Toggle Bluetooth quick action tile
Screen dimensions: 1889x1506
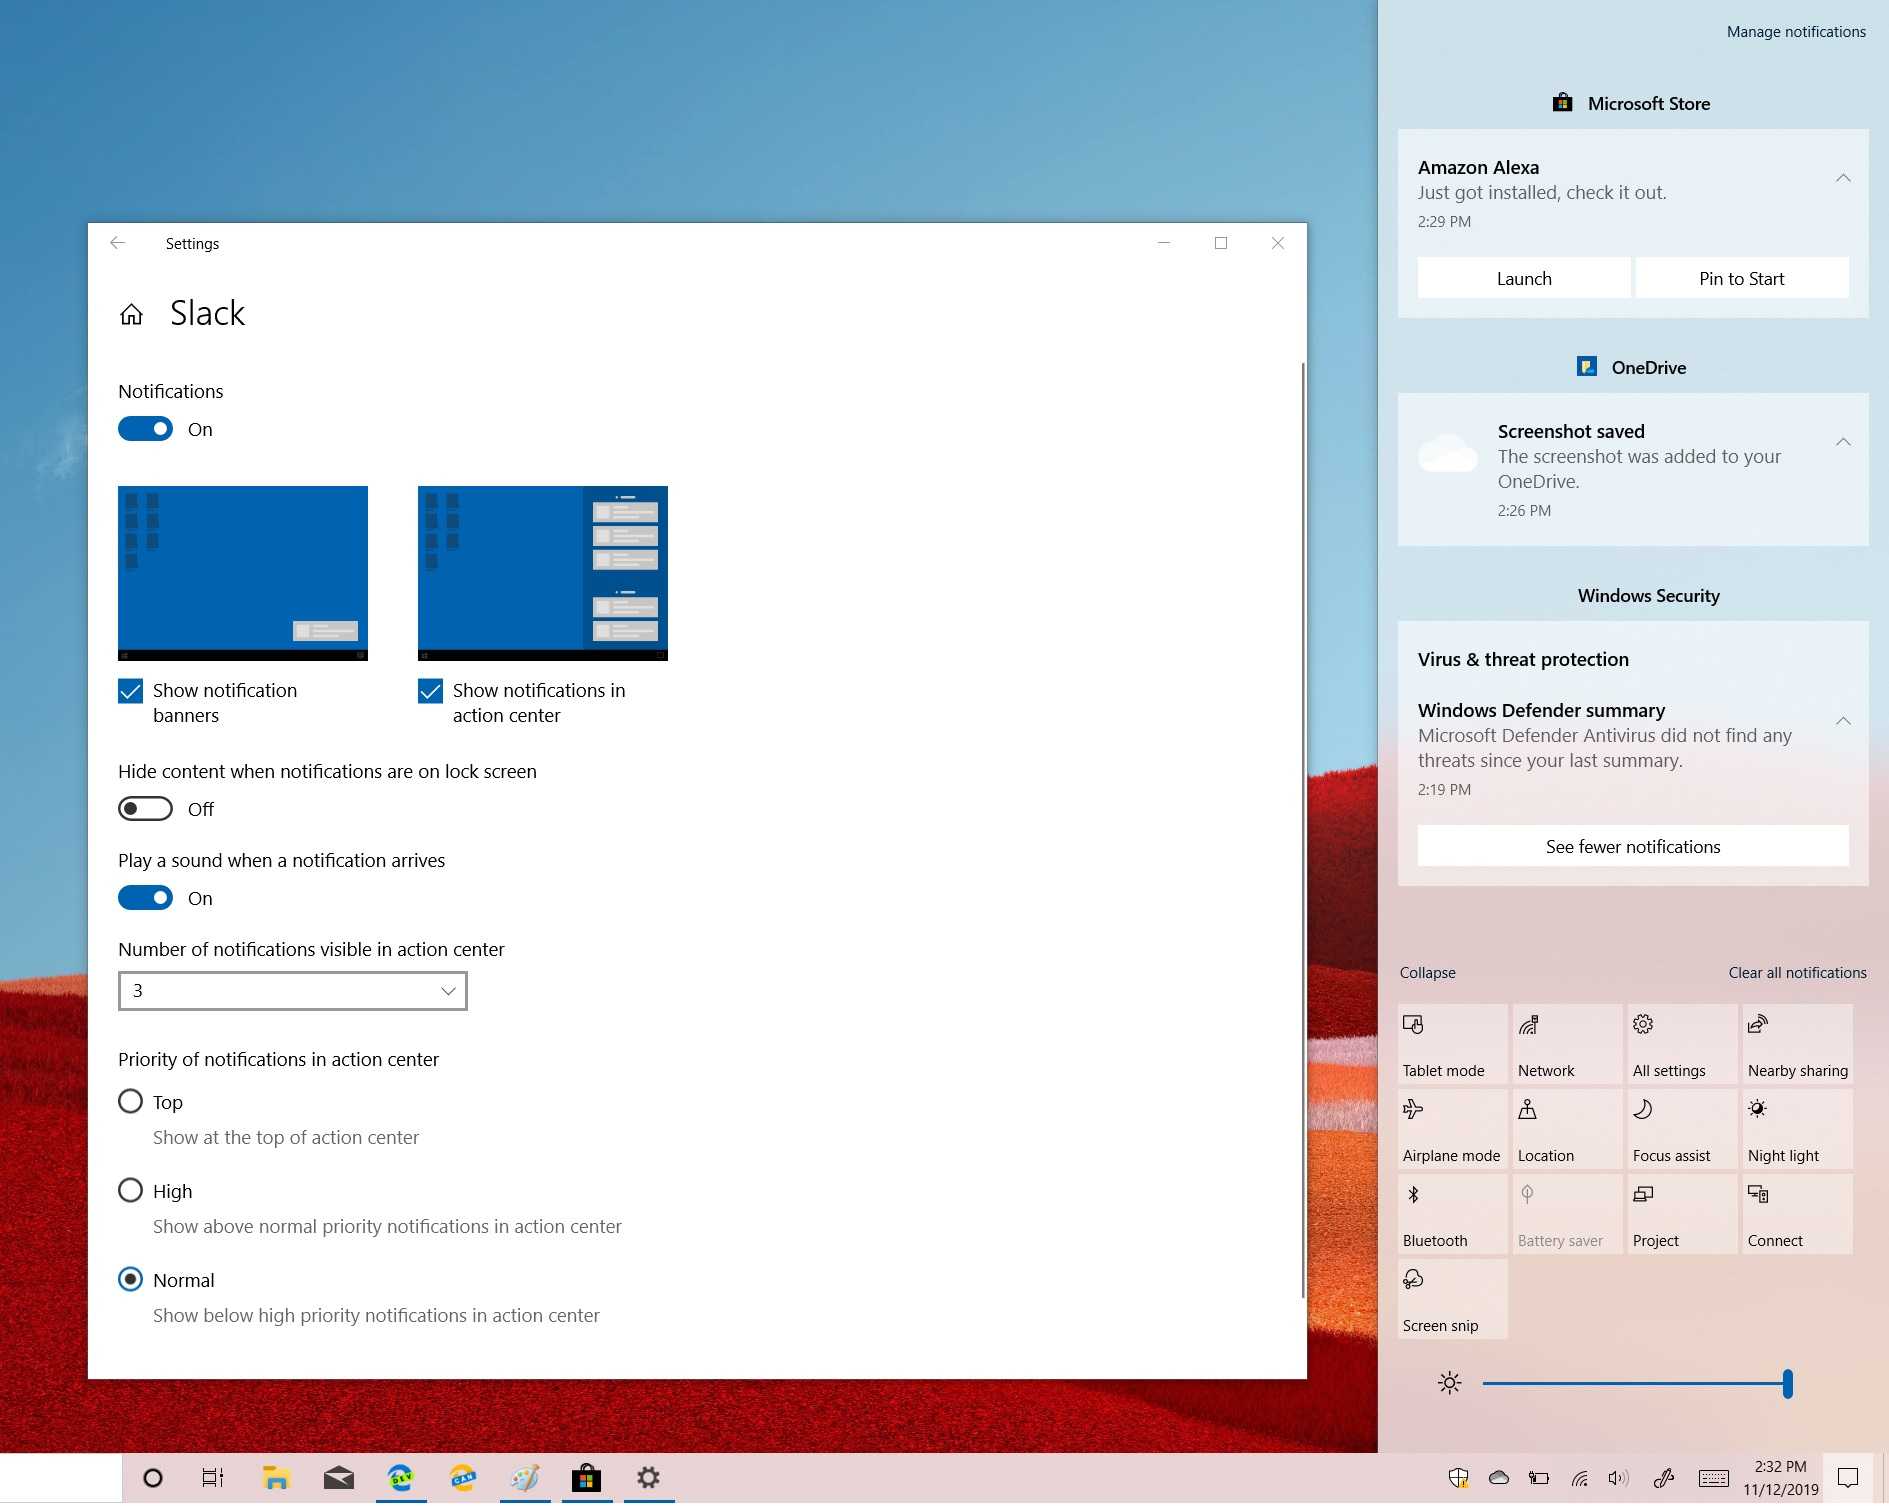click(1451, 1214)
